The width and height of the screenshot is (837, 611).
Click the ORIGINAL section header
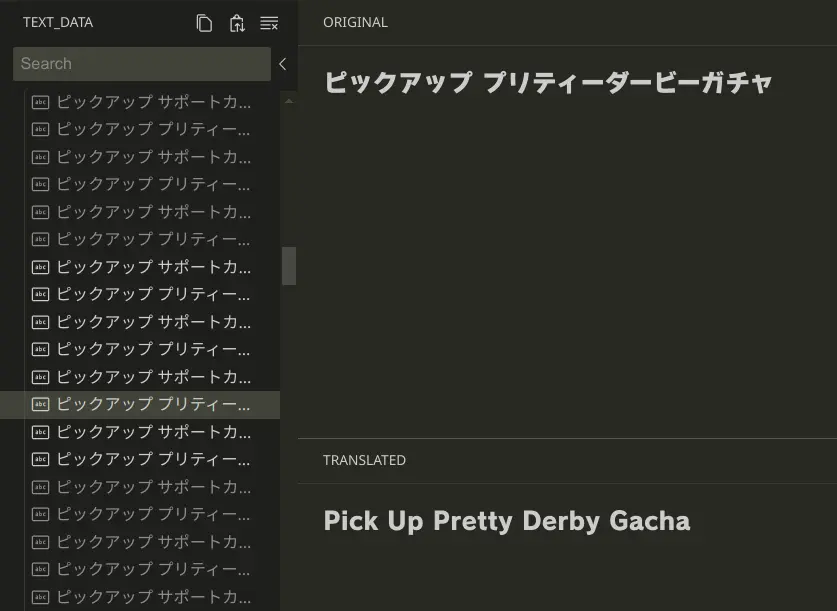pos(355,22)
